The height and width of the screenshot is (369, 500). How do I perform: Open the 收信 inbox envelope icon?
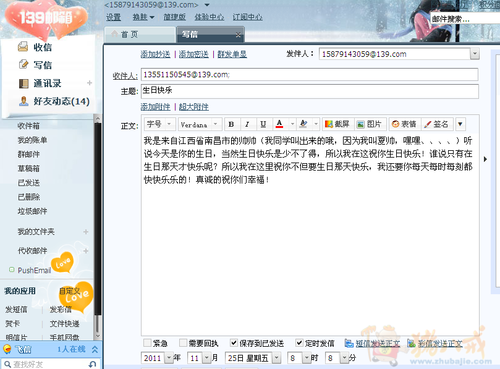(x=23, y=47)
